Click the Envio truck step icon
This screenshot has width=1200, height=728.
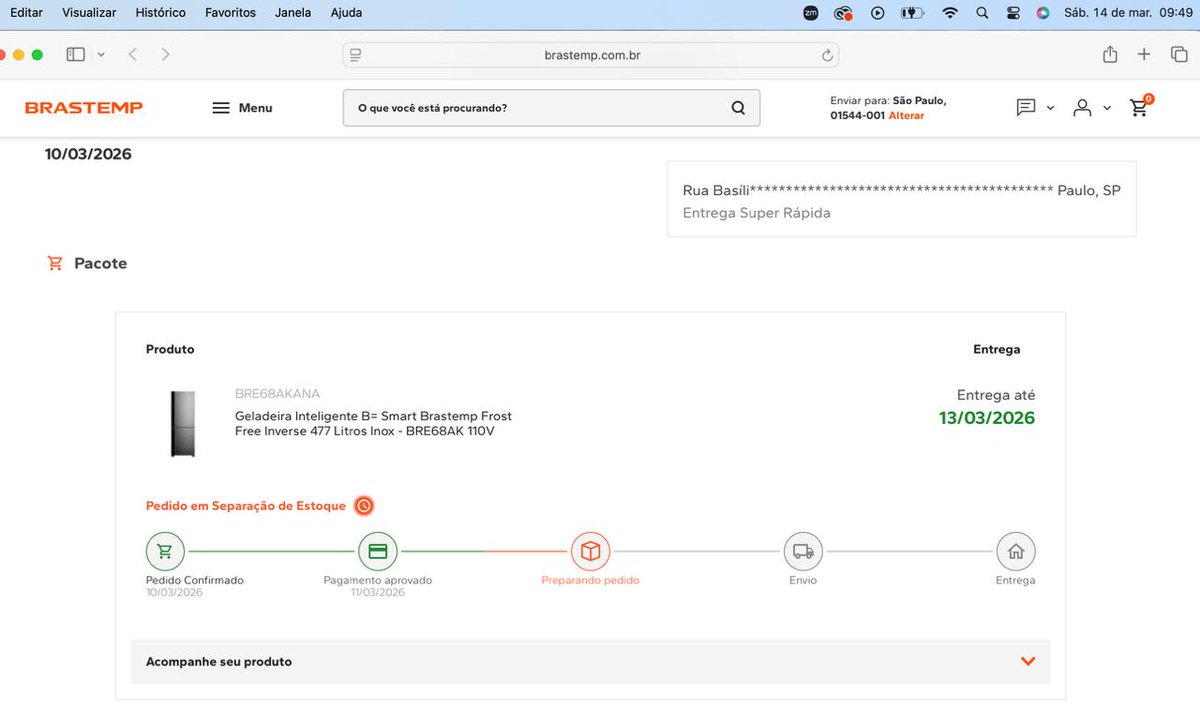coord(803,551)
